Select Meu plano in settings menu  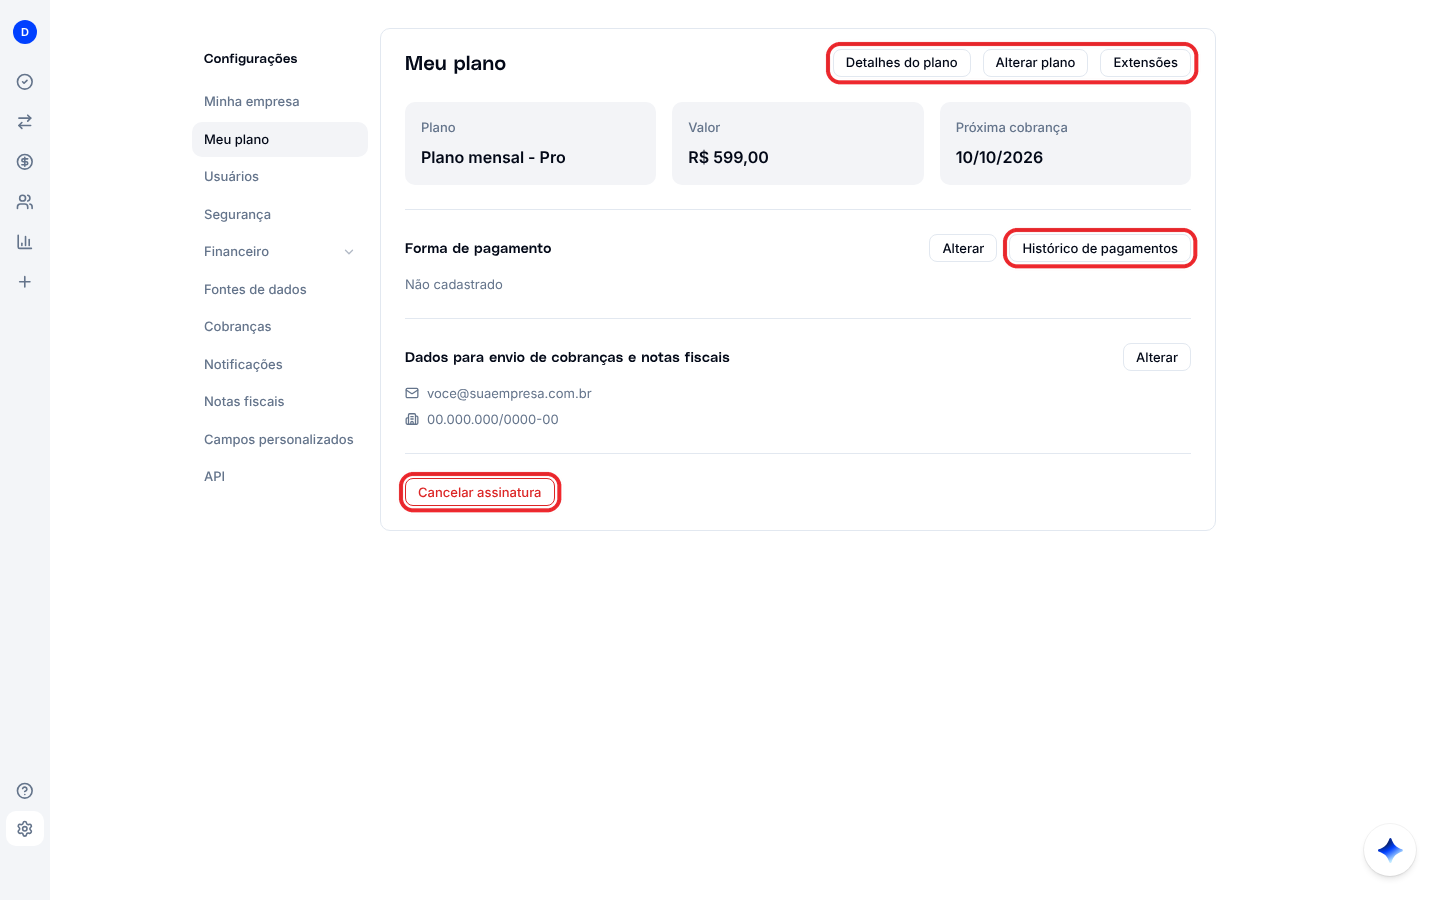point(280,139)
